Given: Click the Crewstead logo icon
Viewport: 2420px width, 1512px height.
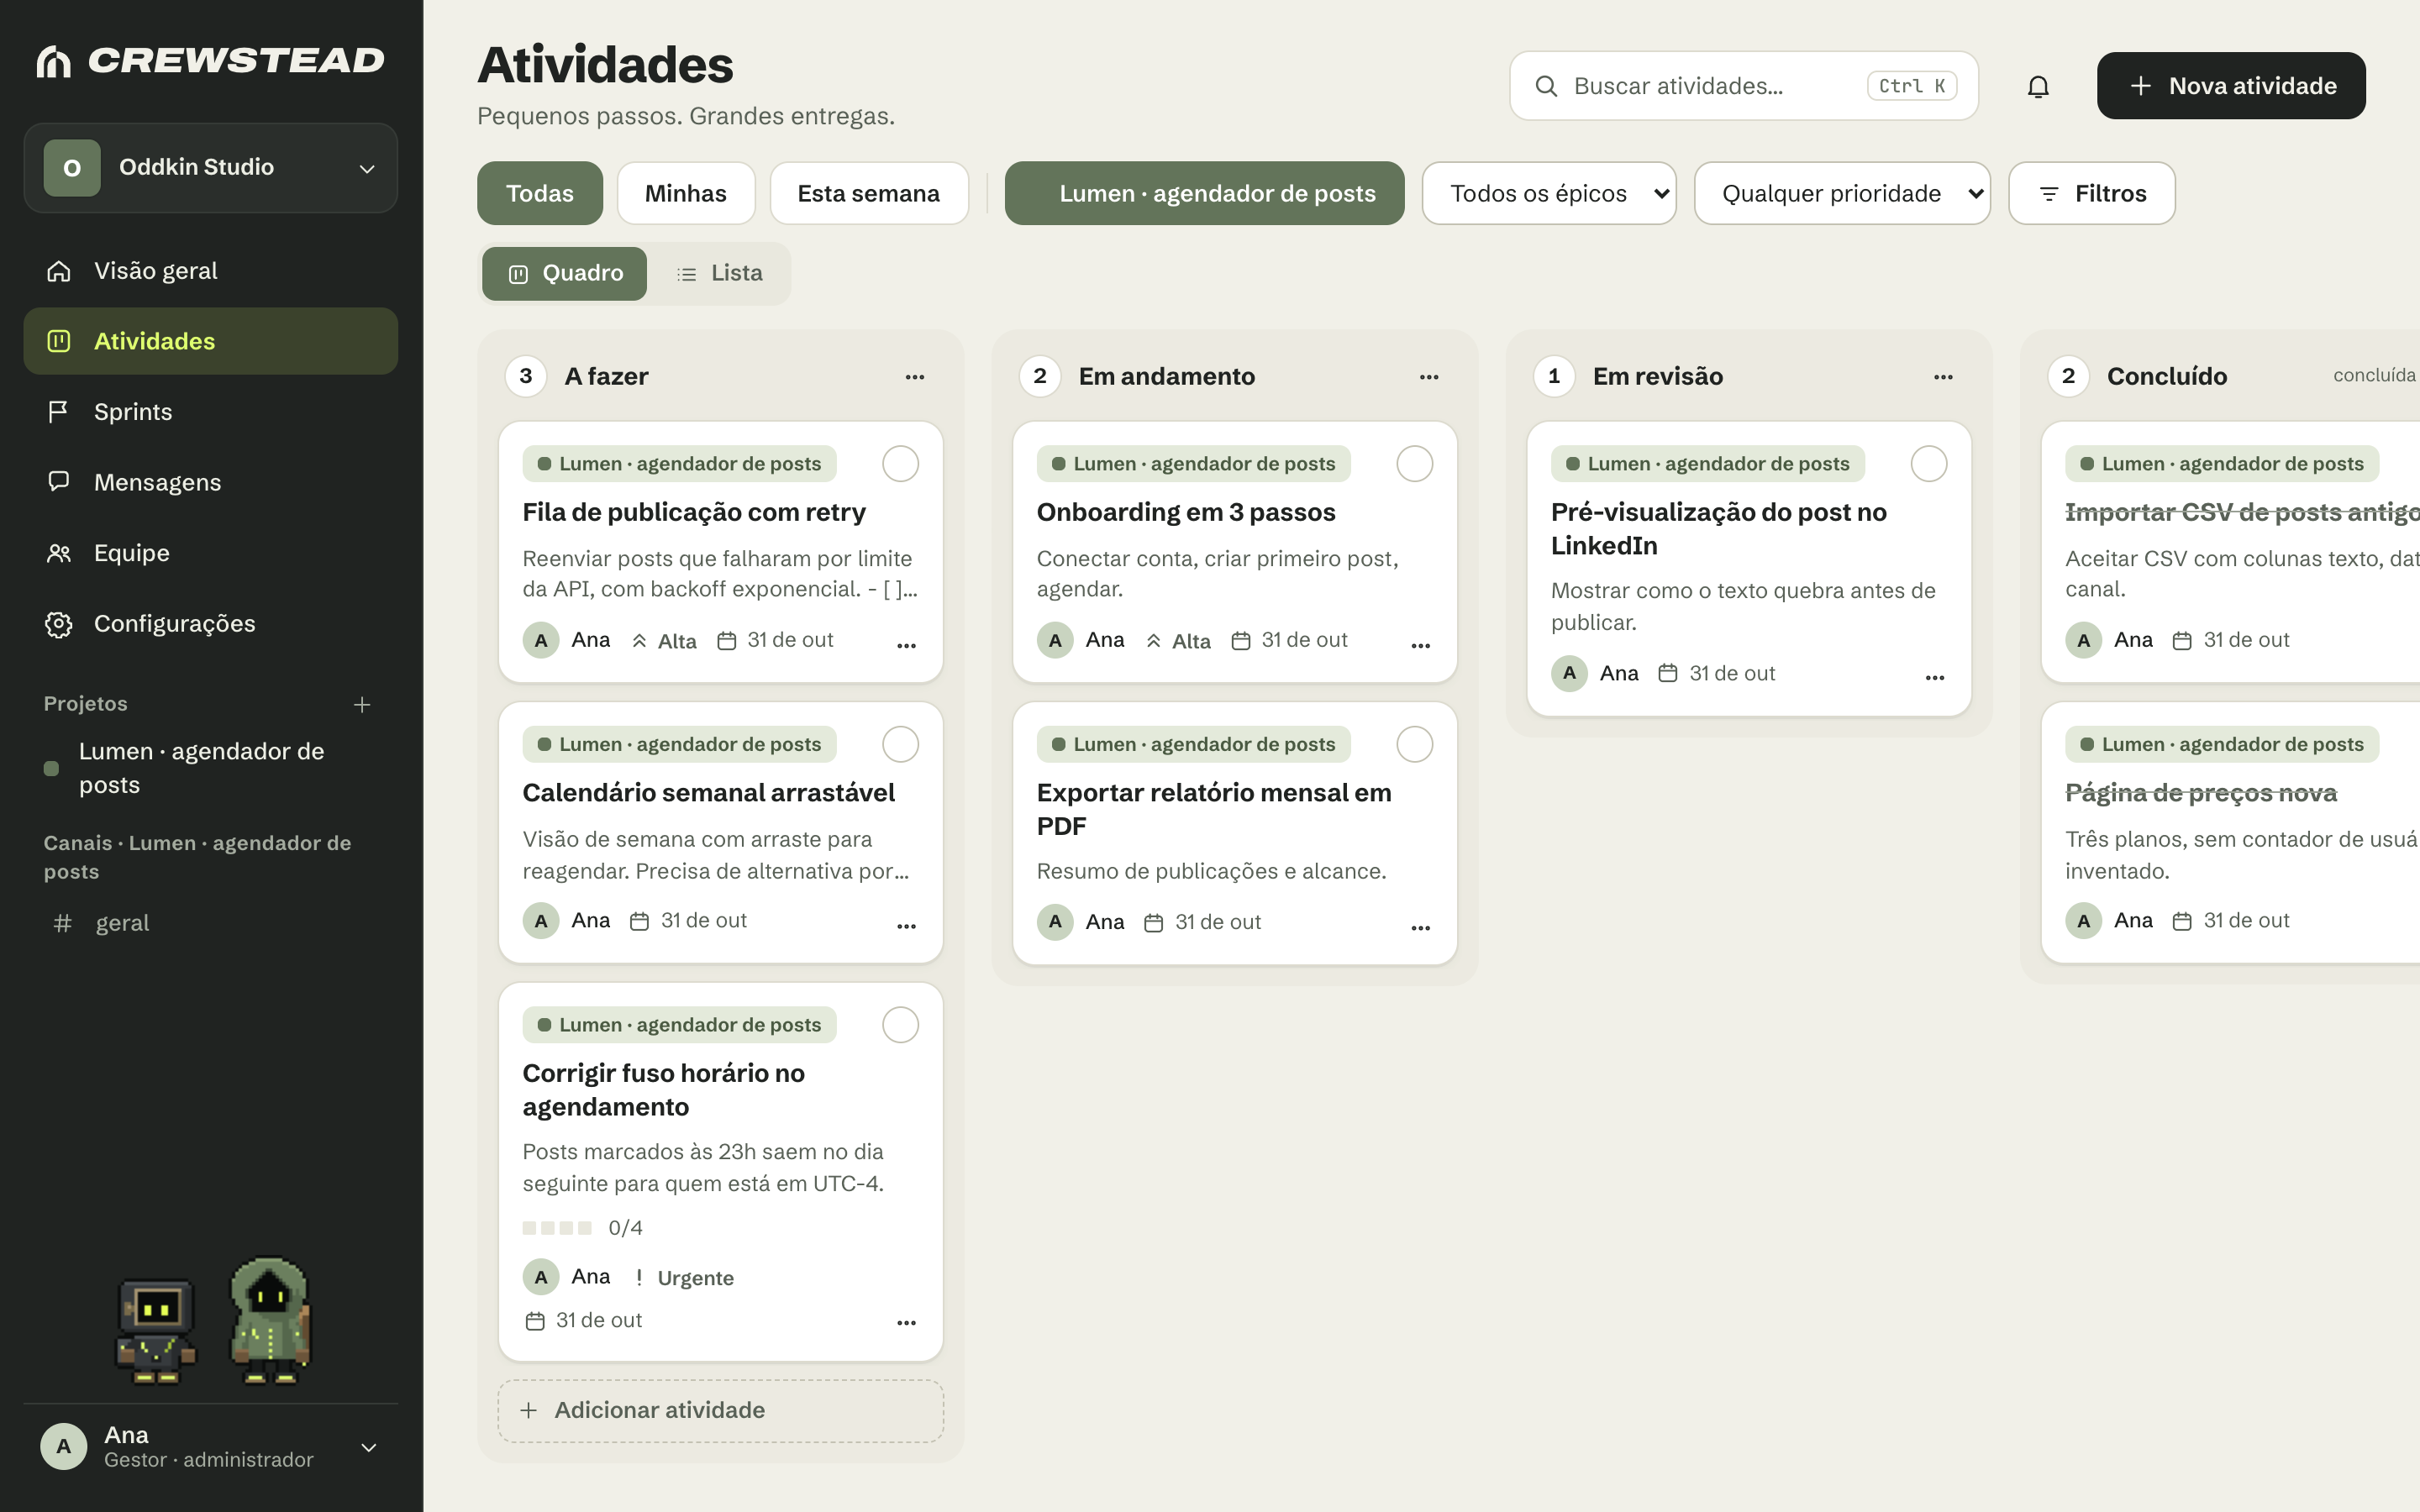Looking at the screenshot, I should (x=53, y=61).
